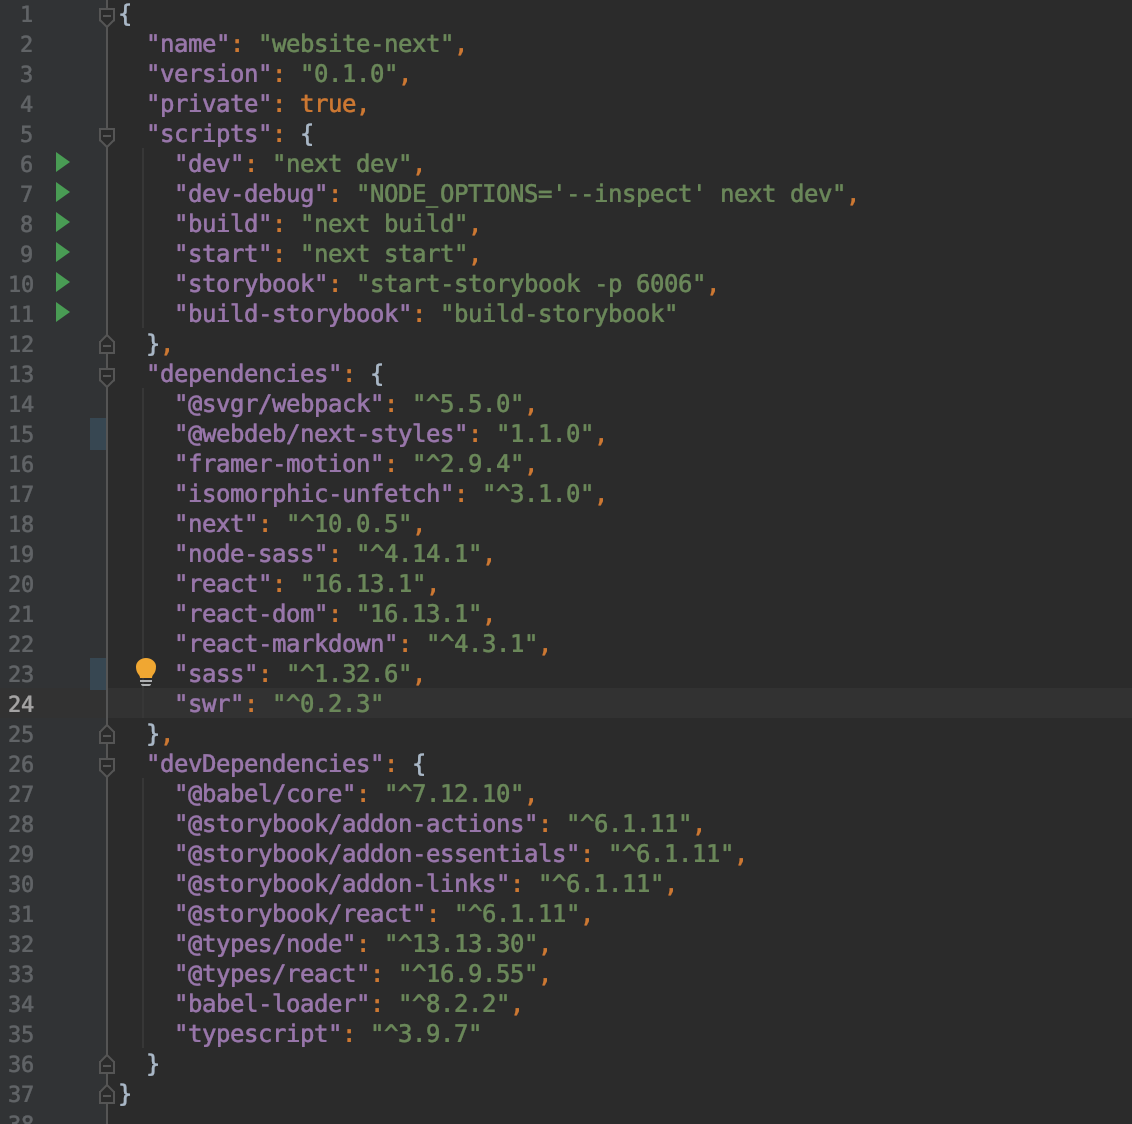Click the "scripts" key
Image resolution: width=1132 pixels, height=1124 pixels.
point(210,134)
